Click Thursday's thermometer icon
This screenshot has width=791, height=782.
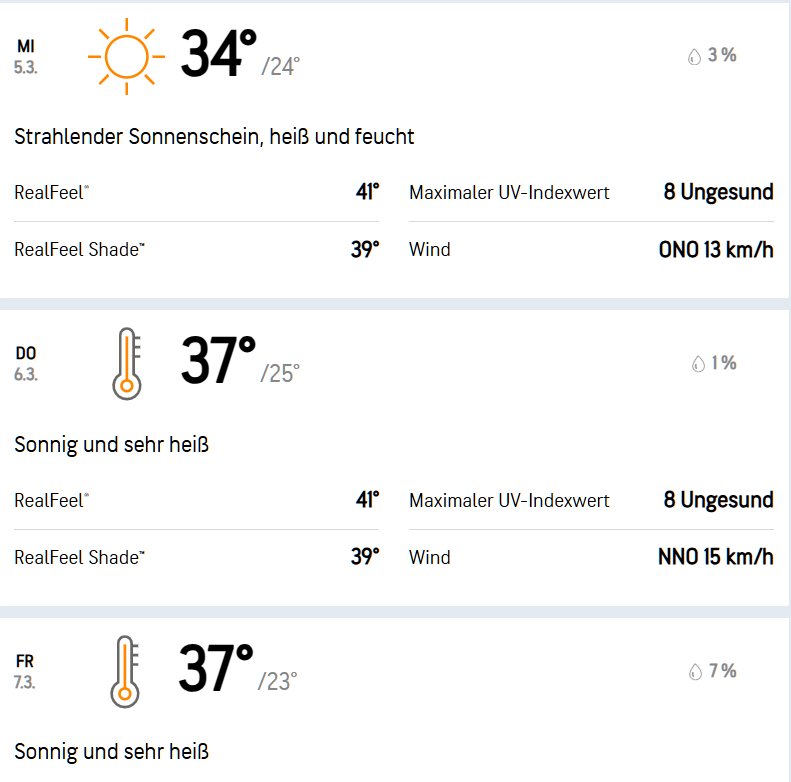tap(126, 363)
